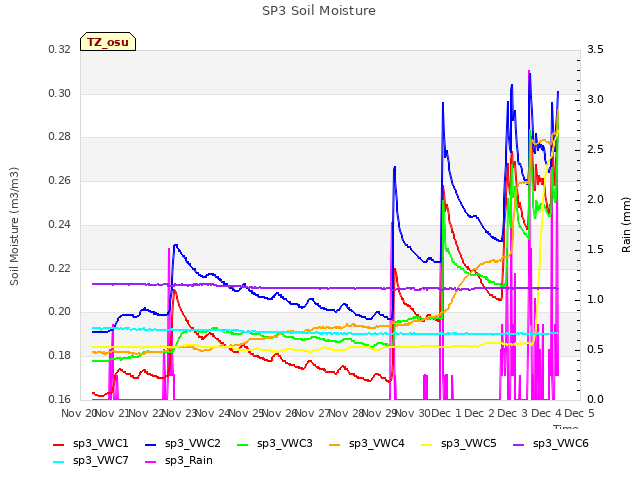Select legend label sp3_VWC3
Viewport: 640px width, 480px height.
(x=284, y=444)
